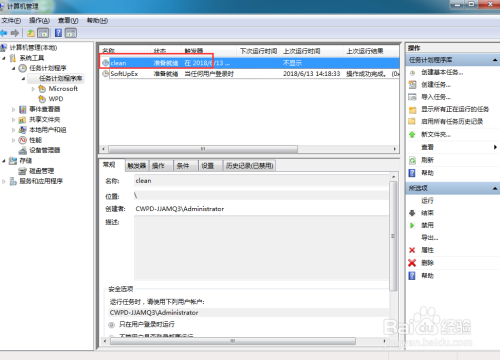Click the details pane vertical scrollbar thumb
The width and height of the screenshot is (500, 360).
(393, 236)
